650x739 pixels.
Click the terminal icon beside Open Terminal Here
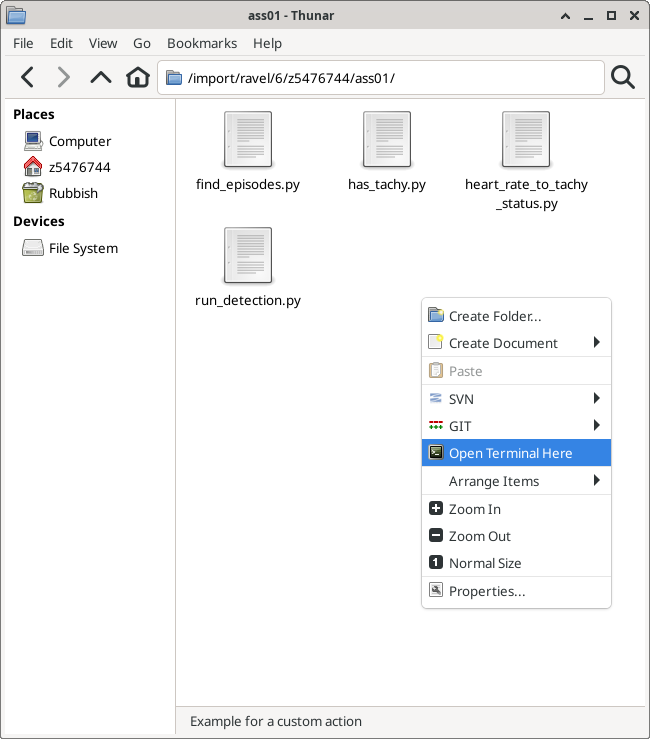click(x=436, y=452)
